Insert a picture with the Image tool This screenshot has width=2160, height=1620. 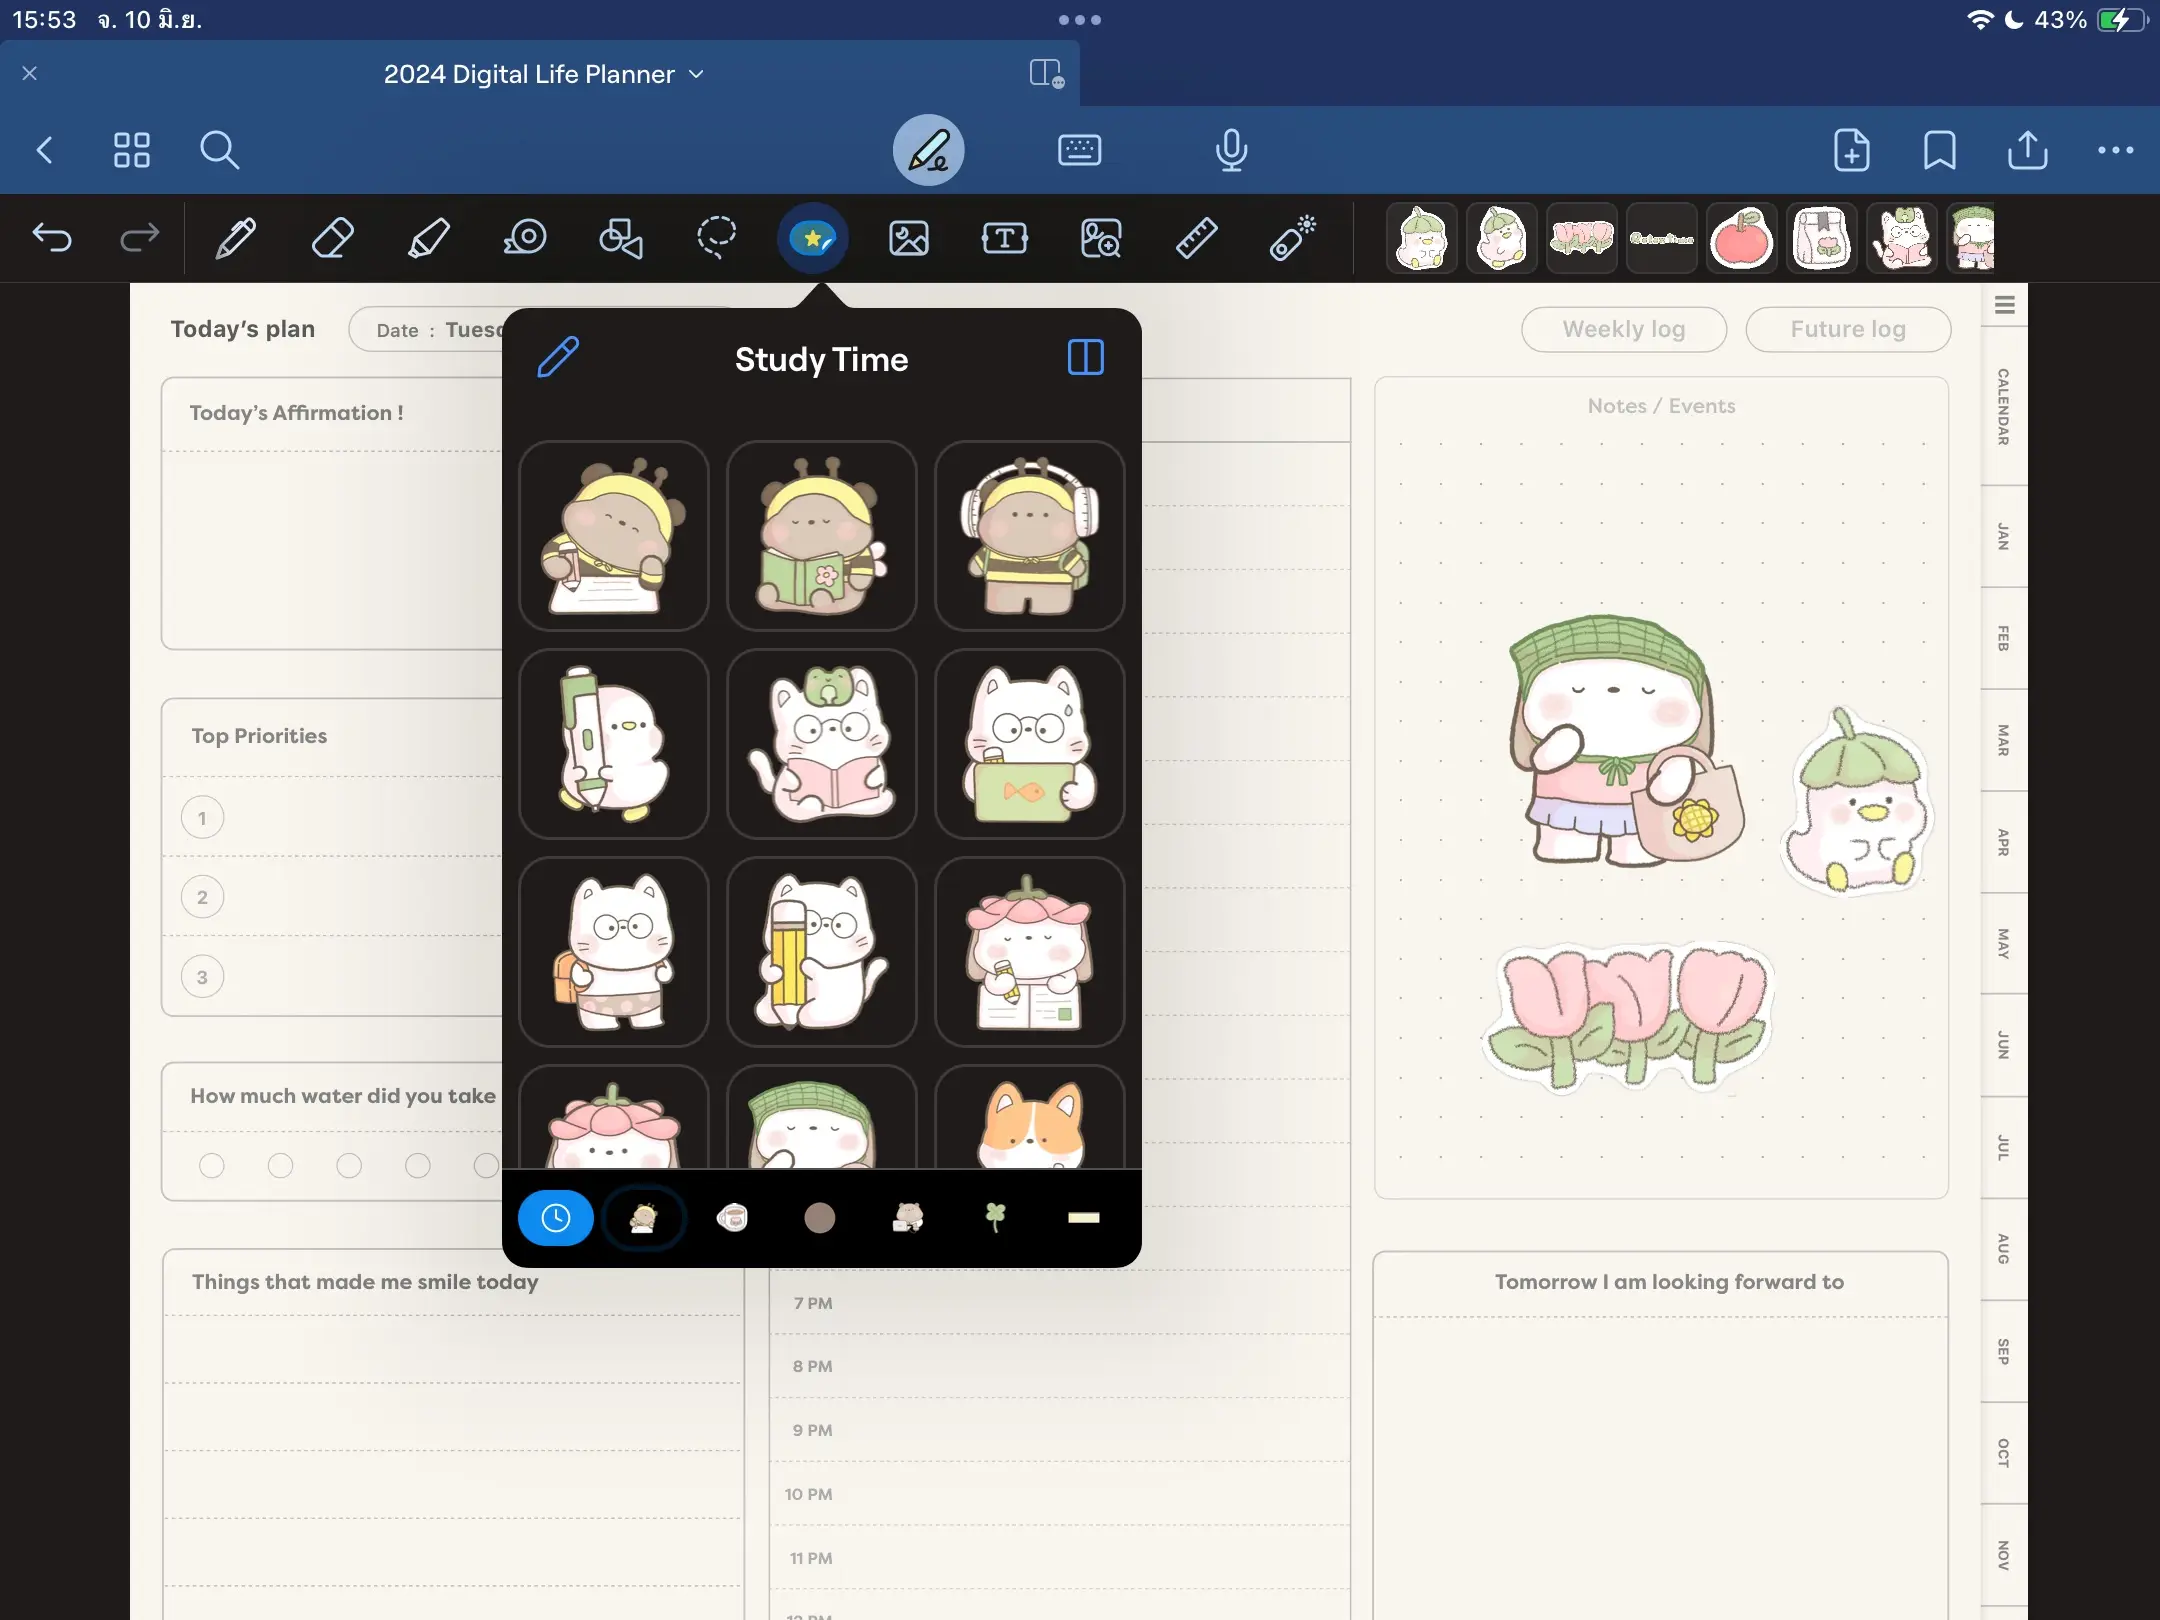point(908,238)
